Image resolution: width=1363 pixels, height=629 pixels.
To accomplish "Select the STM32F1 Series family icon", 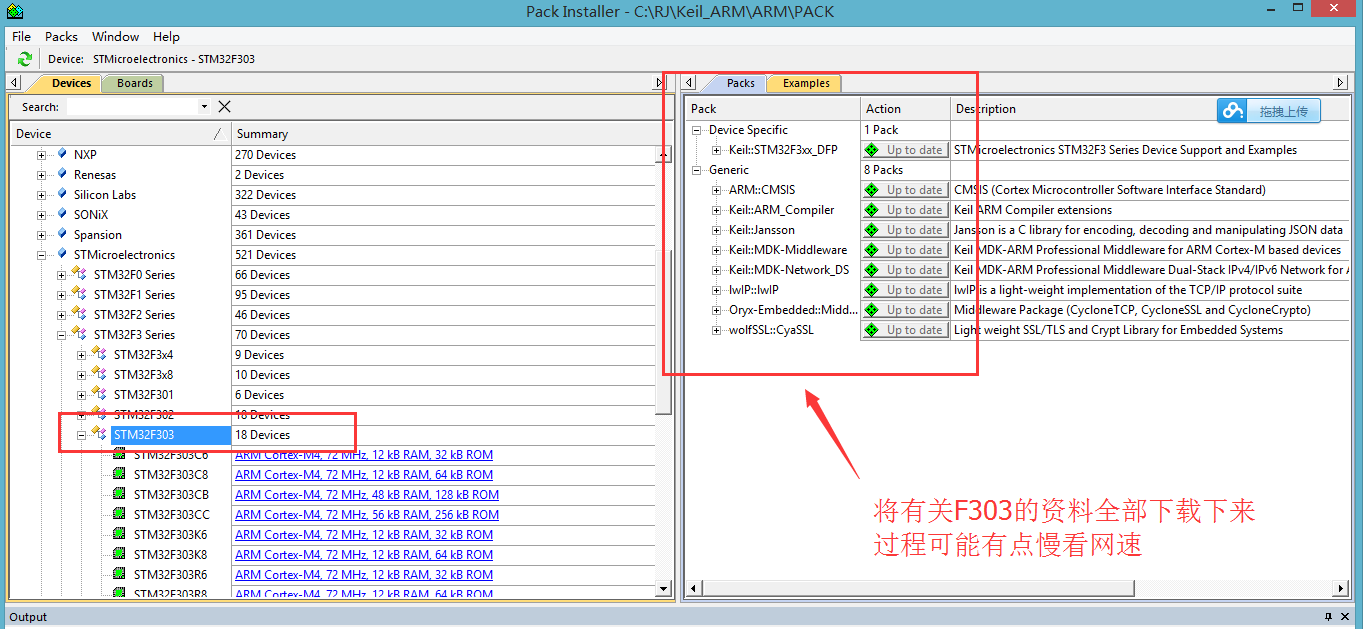I will pos(79,295).
